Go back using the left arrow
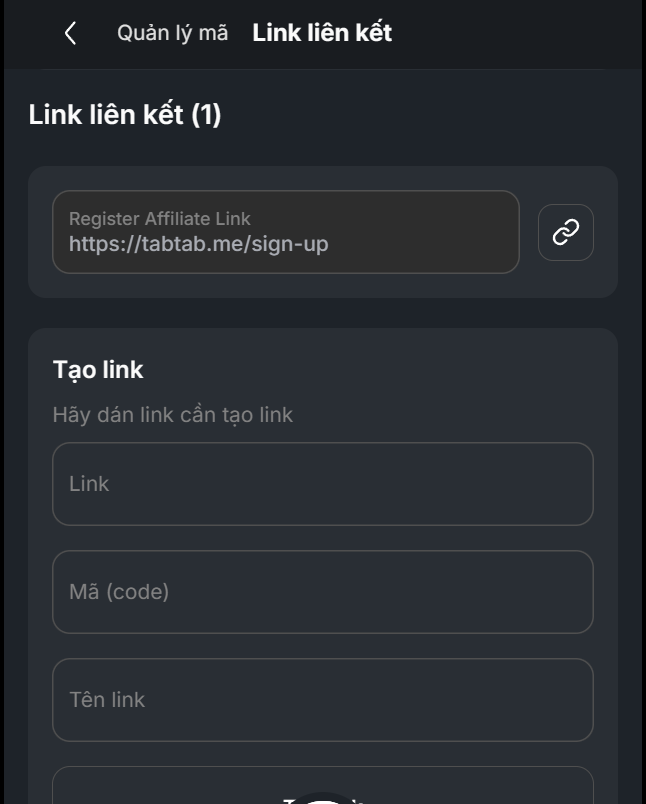Viewport: 646px width, 804px height. (70, 33)
